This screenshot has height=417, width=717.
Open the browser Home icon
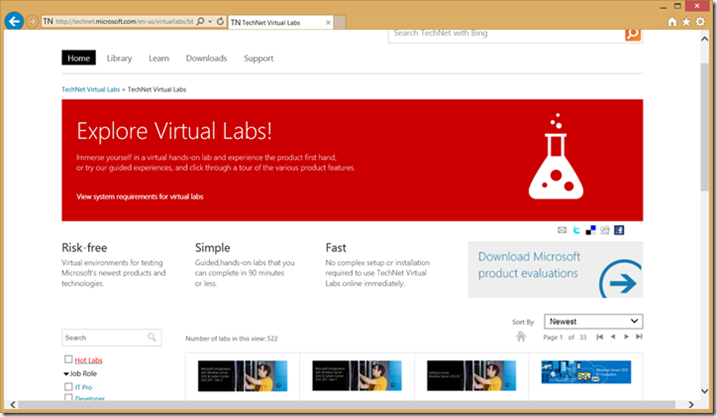pos(672,22)
